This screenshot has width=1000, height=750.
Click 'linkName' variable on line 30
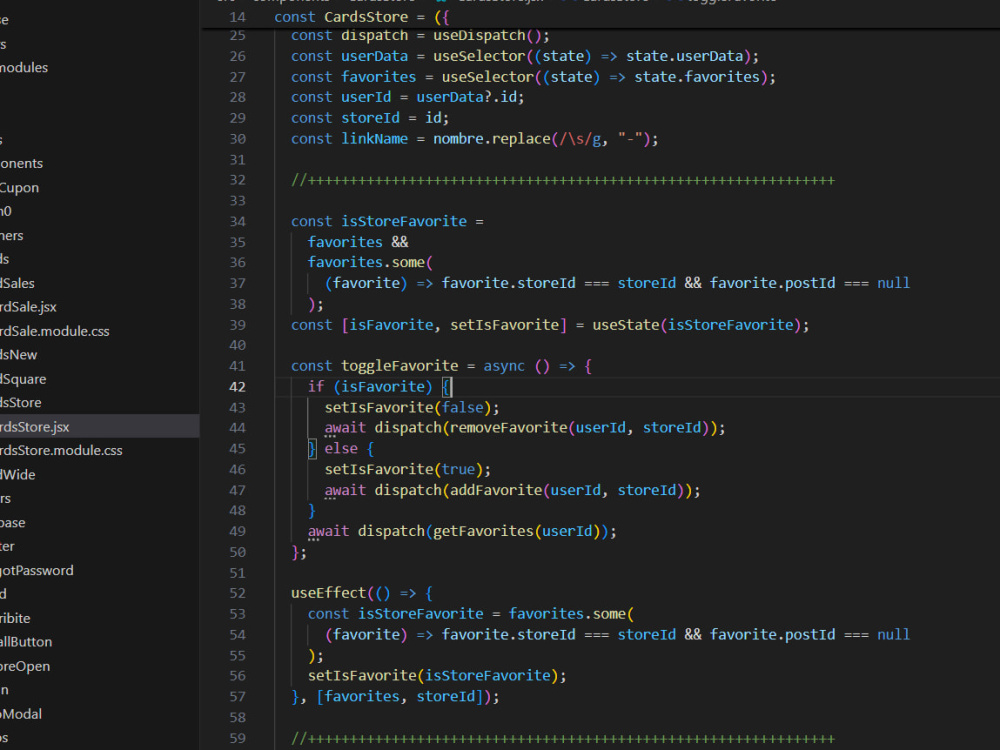pyautogui.click(x=374, y=138)
